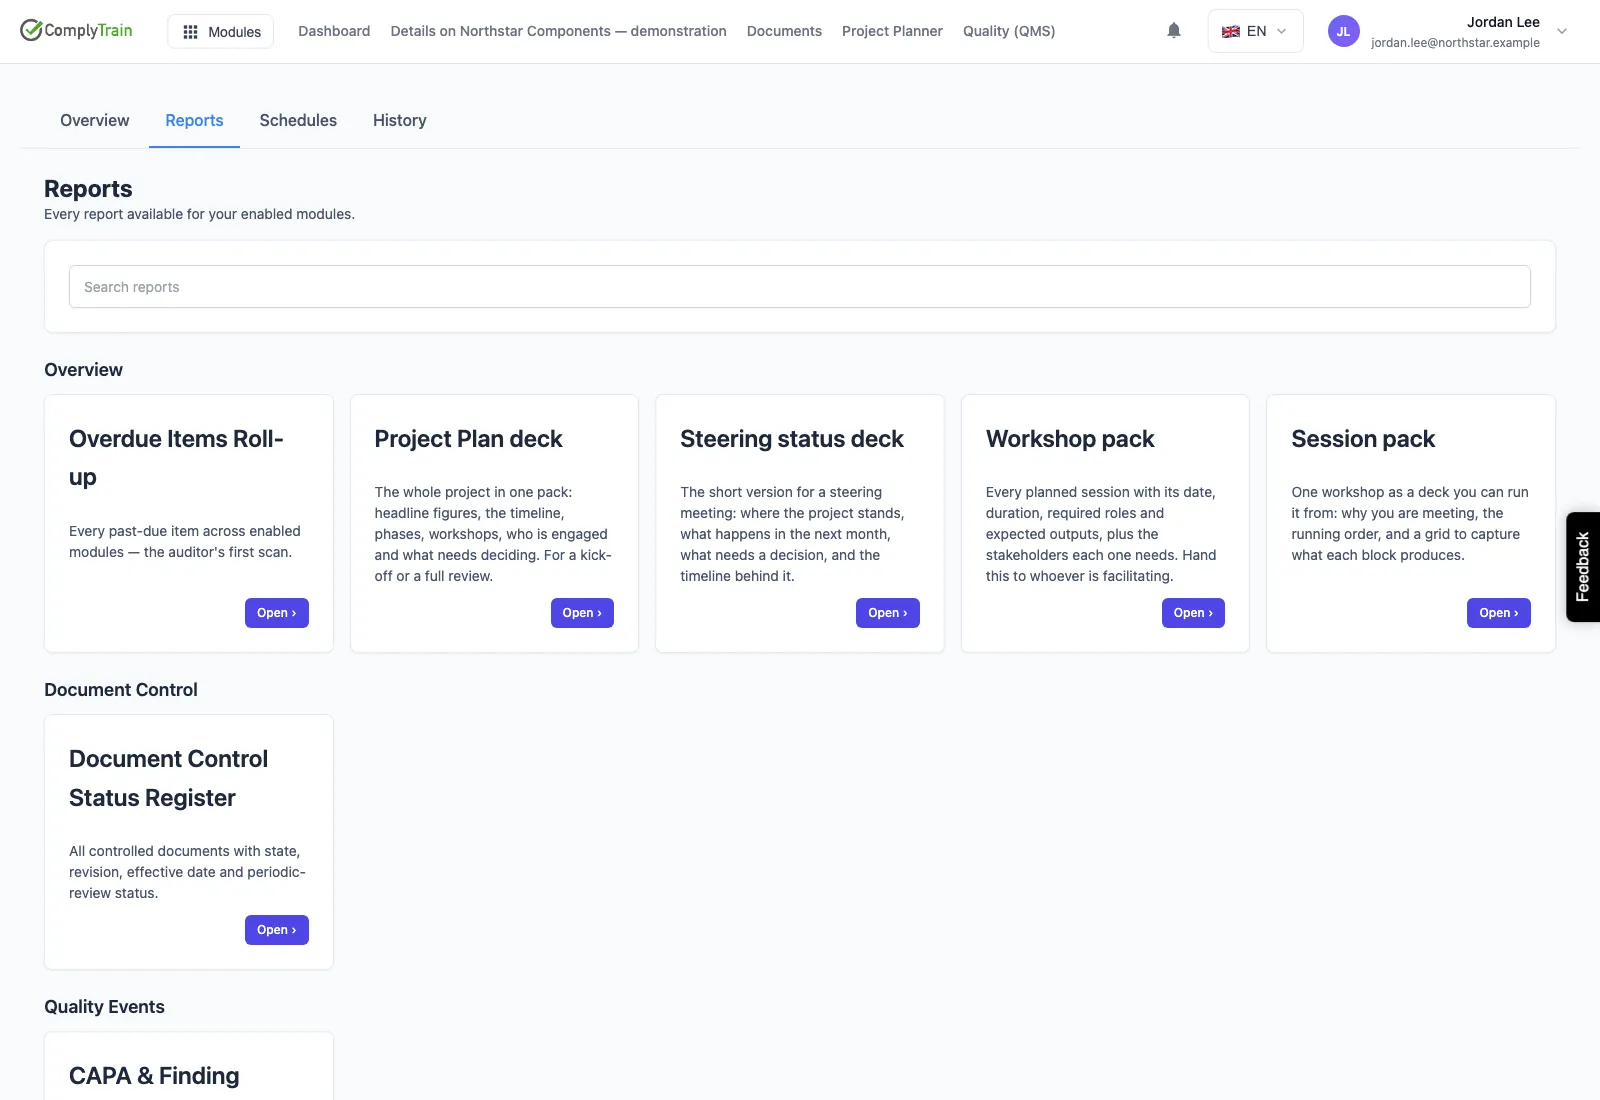
Task: Click the JL user avatar
Action: click(x=1343, y=31)
